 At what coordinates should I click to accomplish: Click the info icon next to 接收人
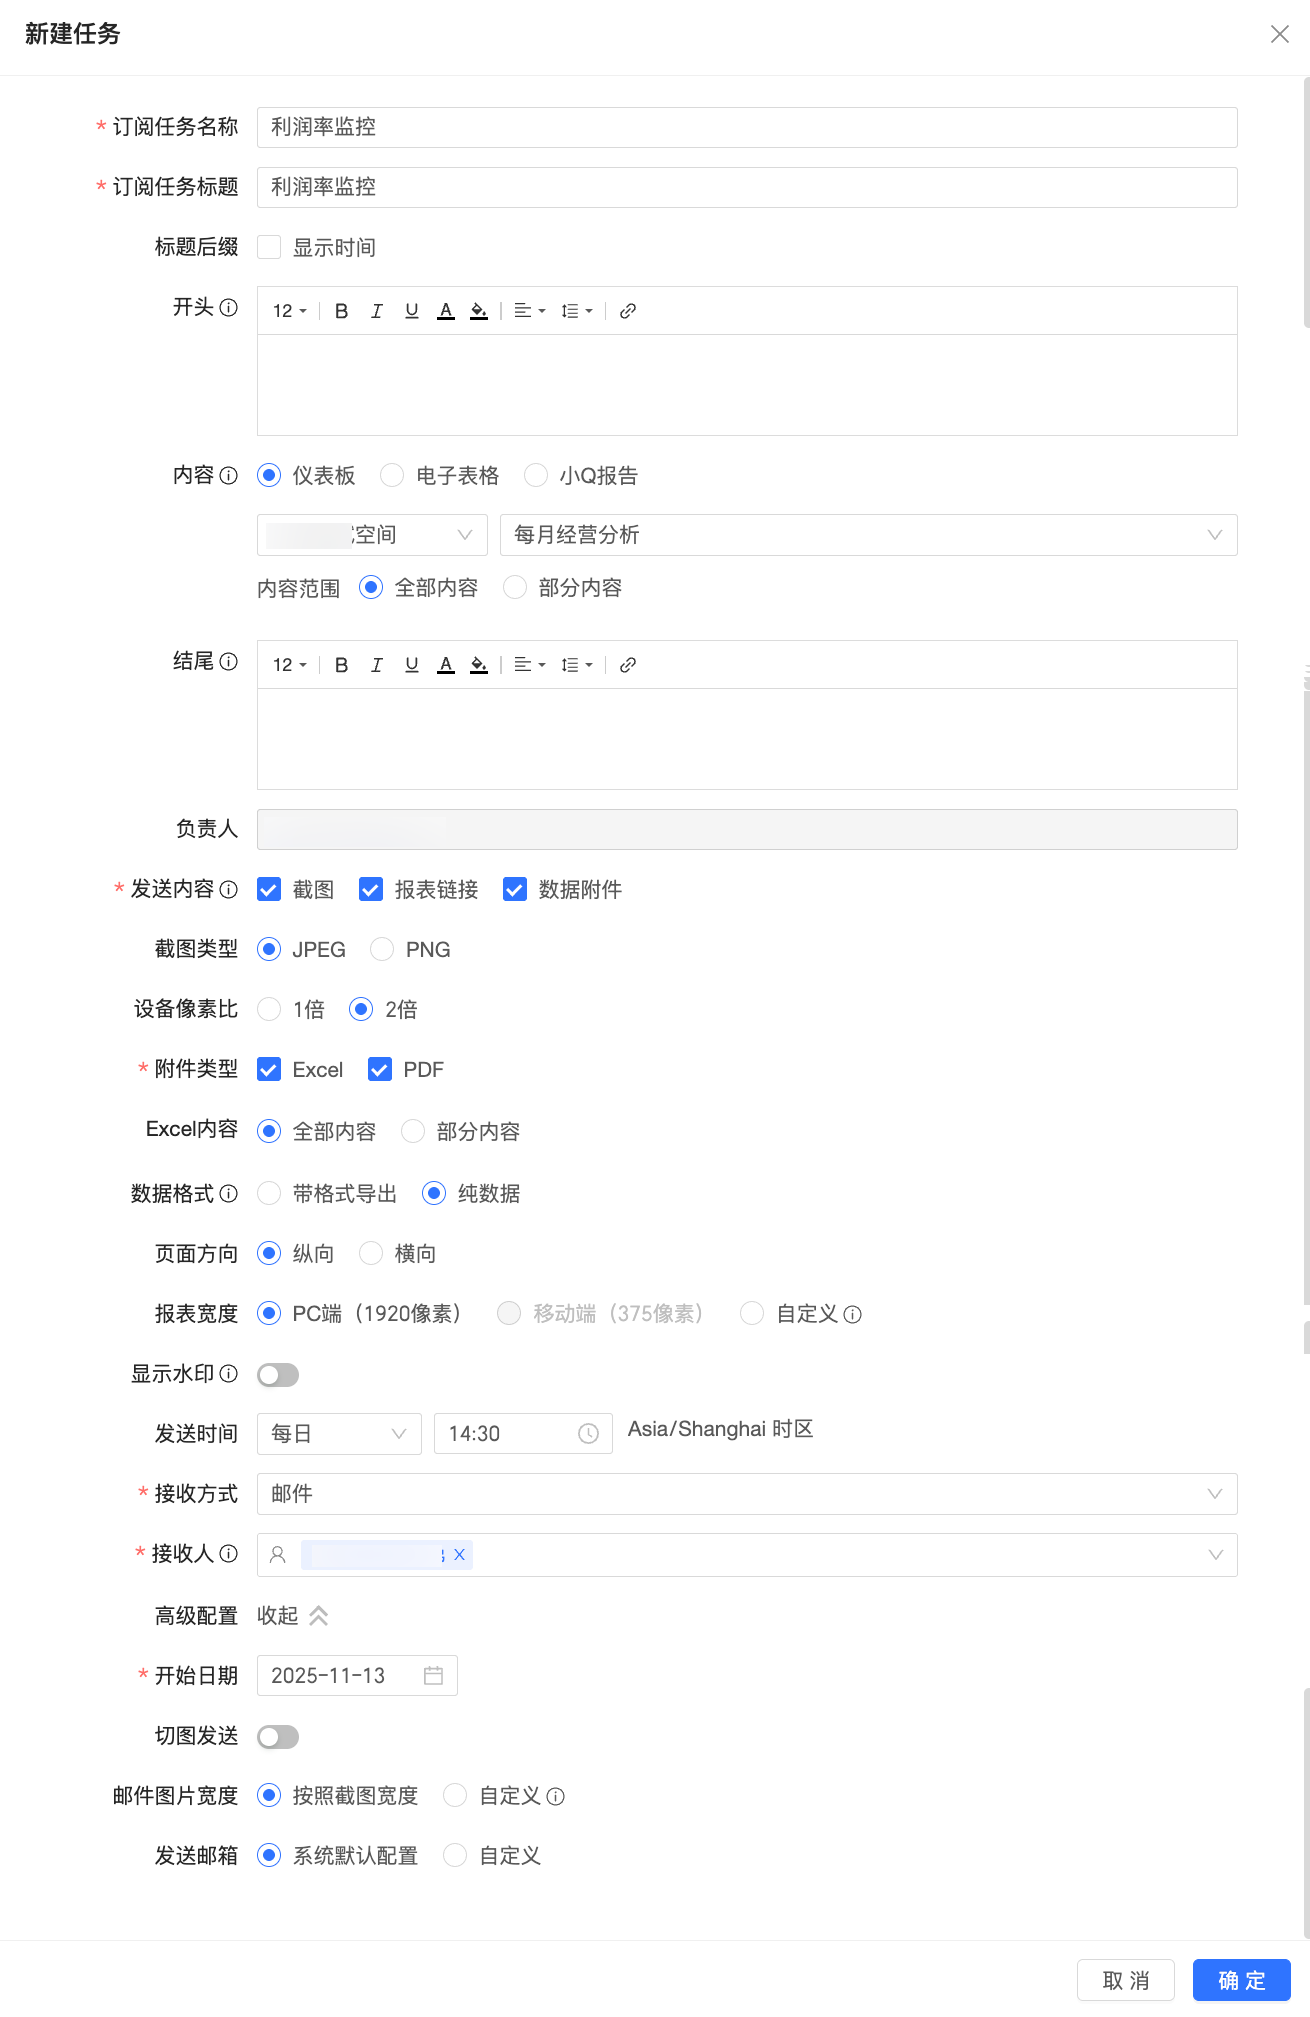pos(229,1553)
